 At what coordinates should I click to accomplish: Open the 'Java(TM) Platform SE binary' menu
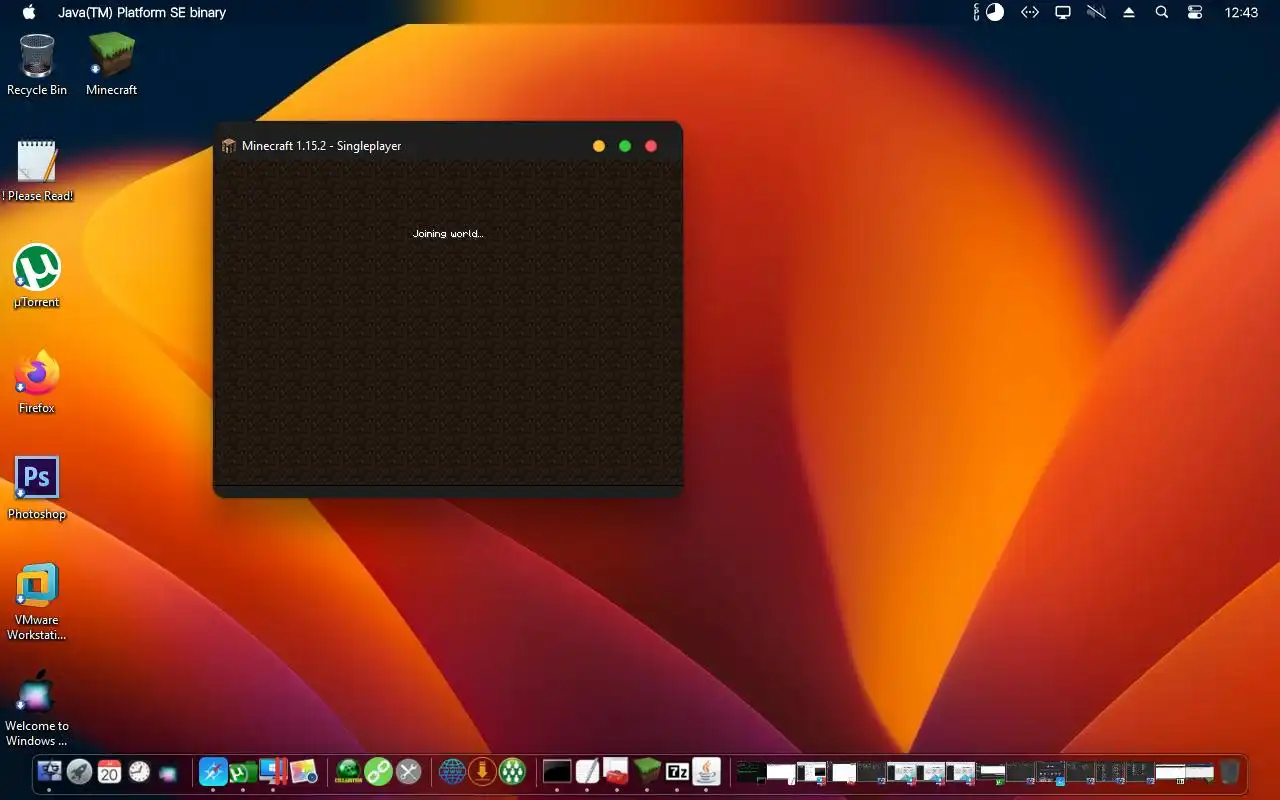click(x=142, y=12)
